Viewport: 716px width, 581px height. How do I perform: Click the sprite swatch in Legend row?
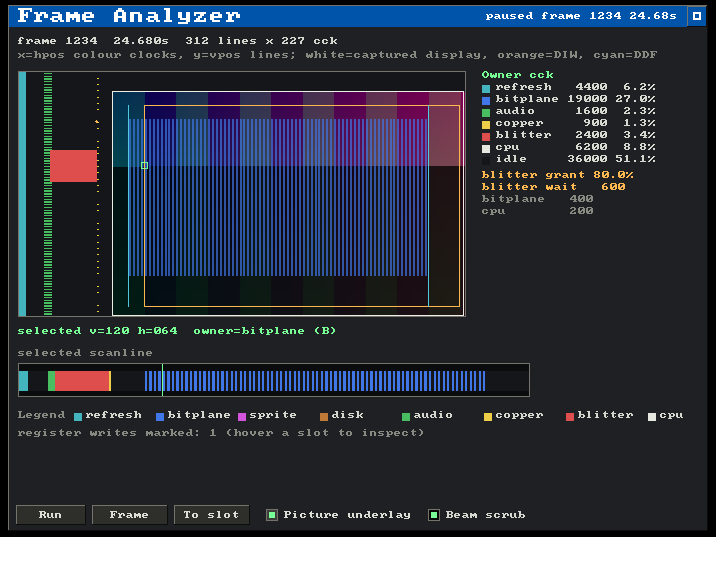pos(242,417)
